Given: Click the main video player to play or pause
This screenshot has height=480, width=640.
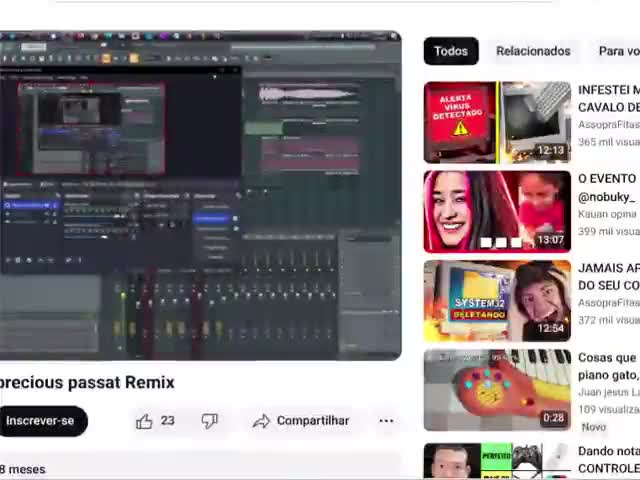Looking at the screenshot, I should (x=200, y=195).
